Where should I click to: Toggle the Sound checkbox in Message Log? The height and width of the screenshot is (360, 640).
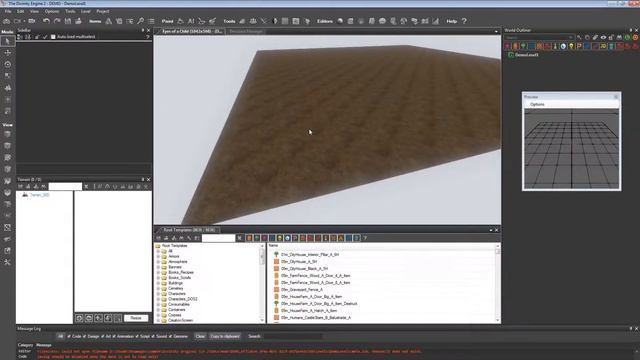[153, 336]
